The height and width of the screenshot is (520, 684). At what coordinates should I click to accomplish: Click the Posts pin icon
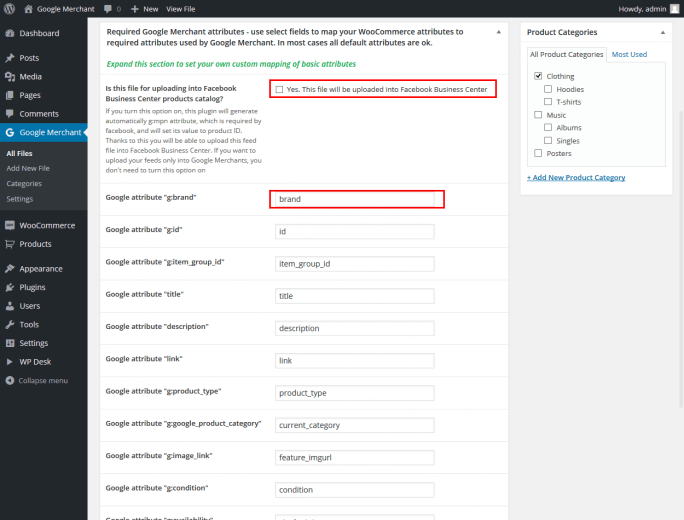10,58
